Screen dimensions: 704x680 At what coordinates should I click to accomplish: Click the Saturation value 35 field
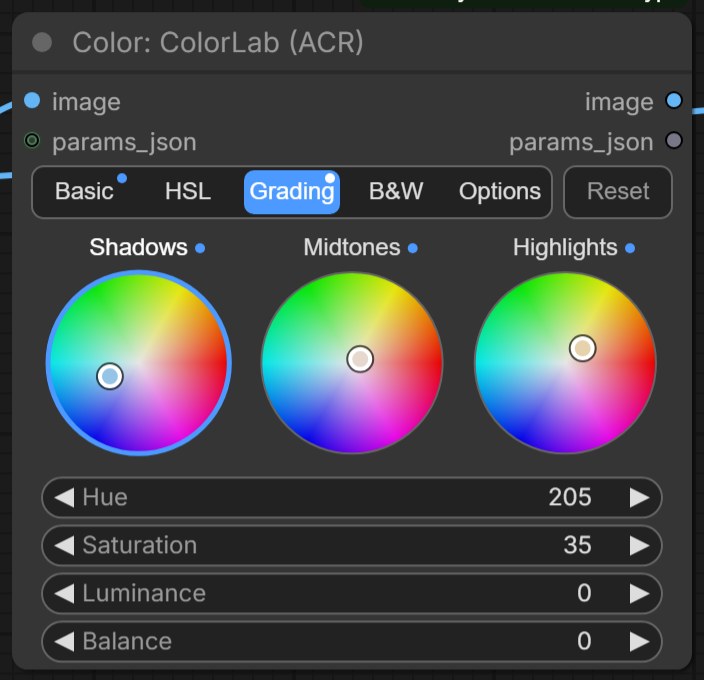pyautogui.click(x=352, y=546)
